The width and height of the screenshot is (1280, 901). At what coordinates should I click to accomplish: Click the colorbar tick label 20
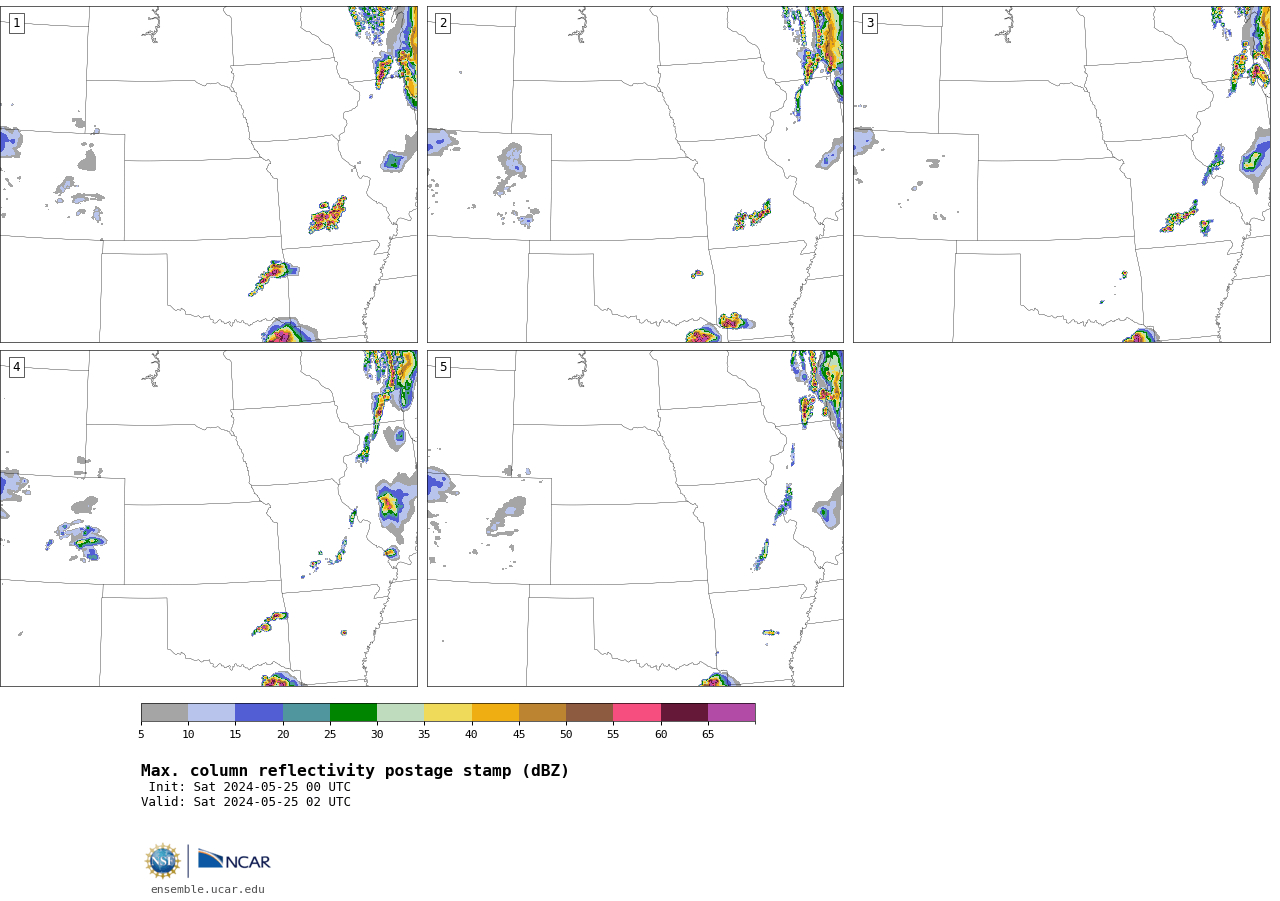tap(283, 734)
